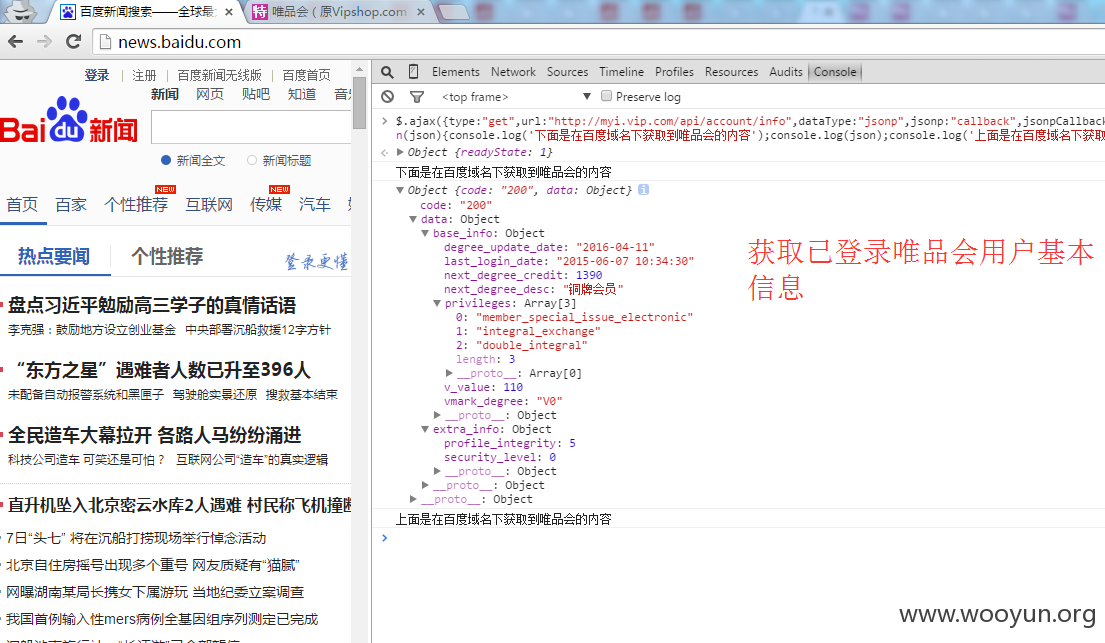Open headline about 东方之星 遇难者人数
1105x643 pixels.
pos(162,370)
